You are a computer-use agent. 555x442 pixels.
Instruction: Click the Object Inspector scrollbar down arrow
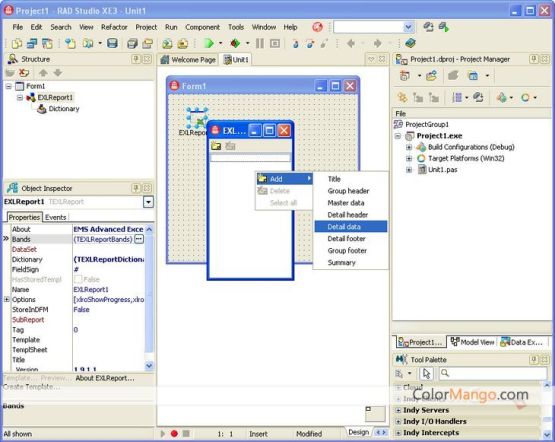[149, 366]
